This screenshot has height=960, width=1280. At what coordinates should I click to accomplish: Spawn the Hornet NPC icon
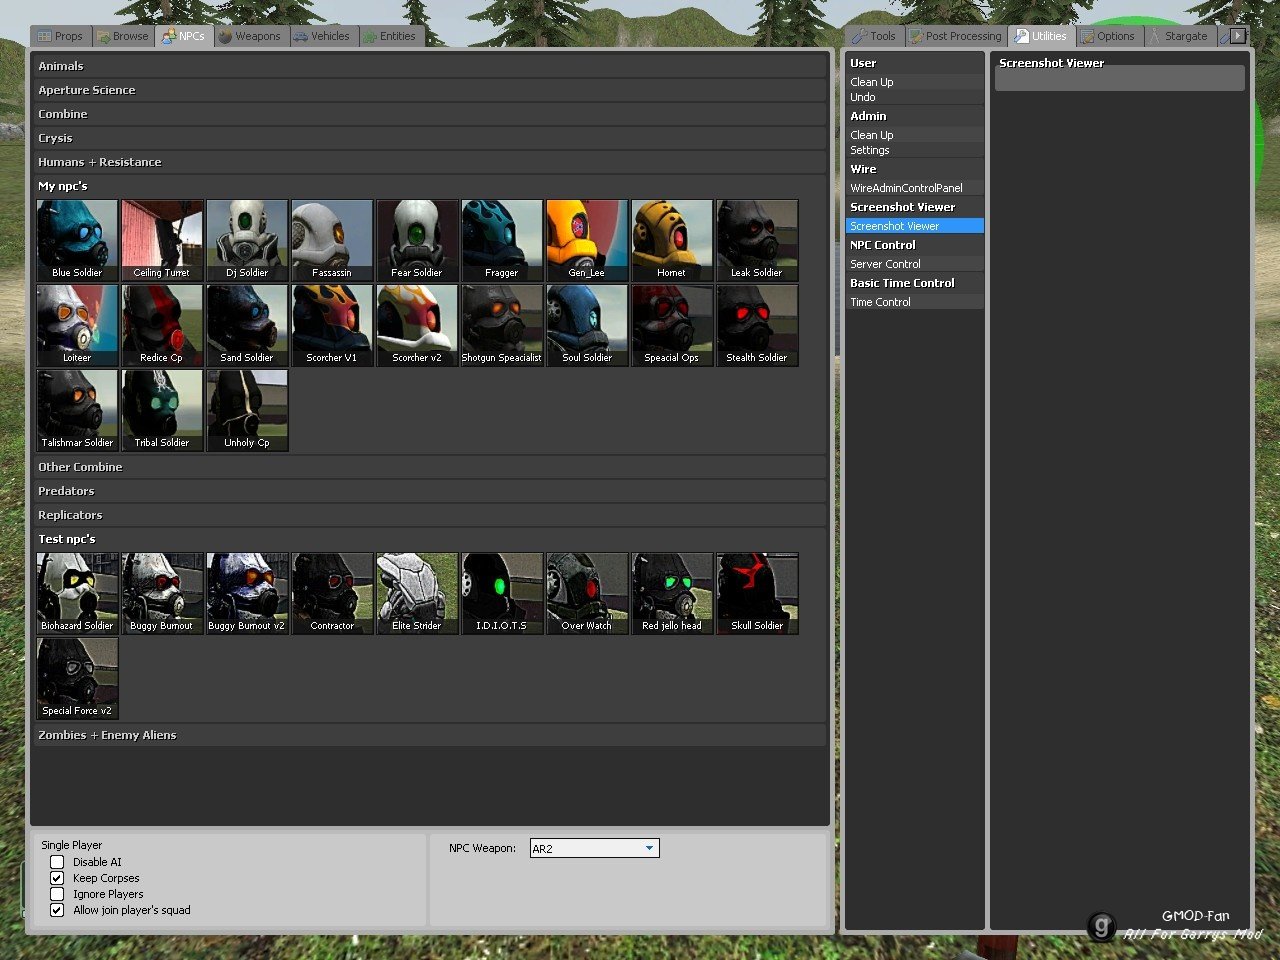pyautogui.click(x=672, y=240)
